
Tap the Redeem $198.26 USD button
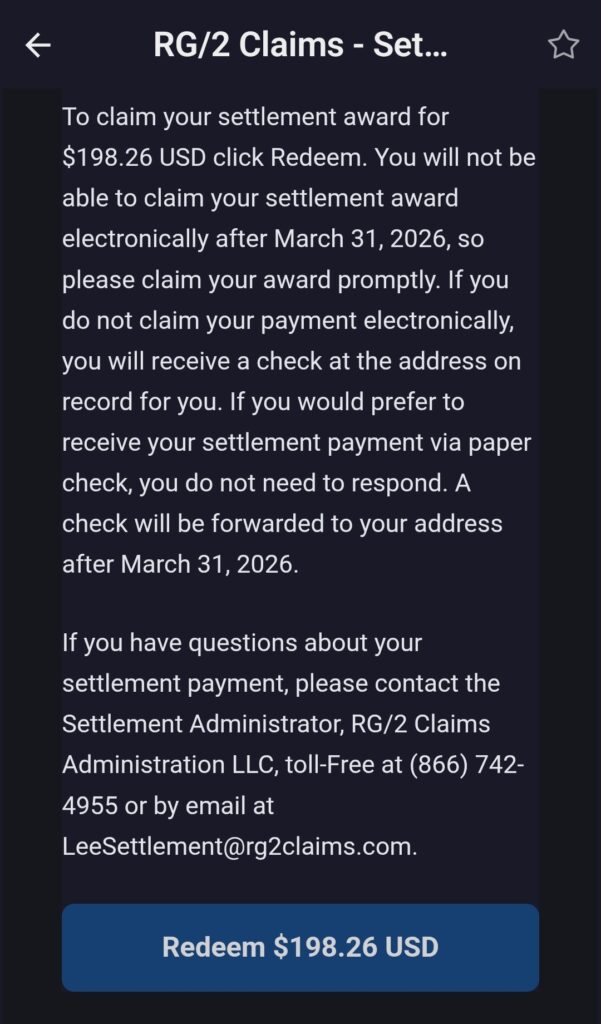(300, 947)
